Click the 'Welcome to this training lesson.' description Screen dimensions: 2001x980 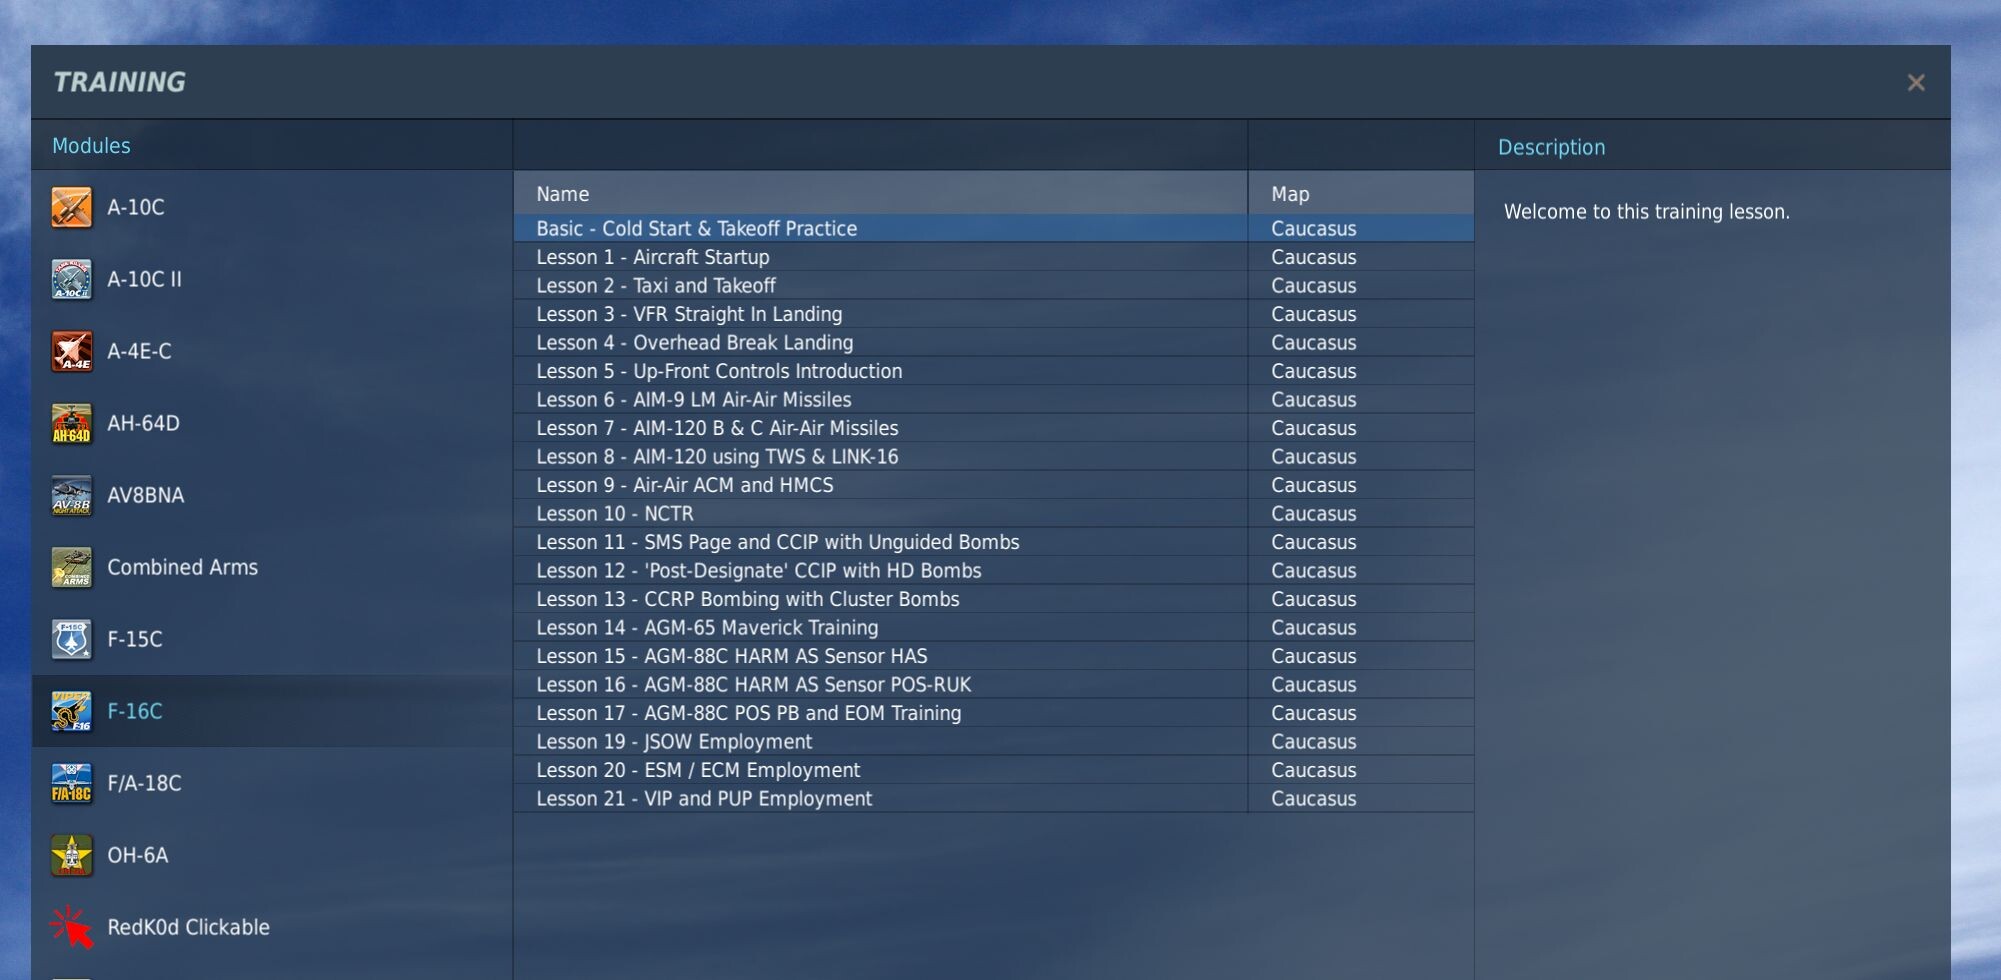[1647, 212]
